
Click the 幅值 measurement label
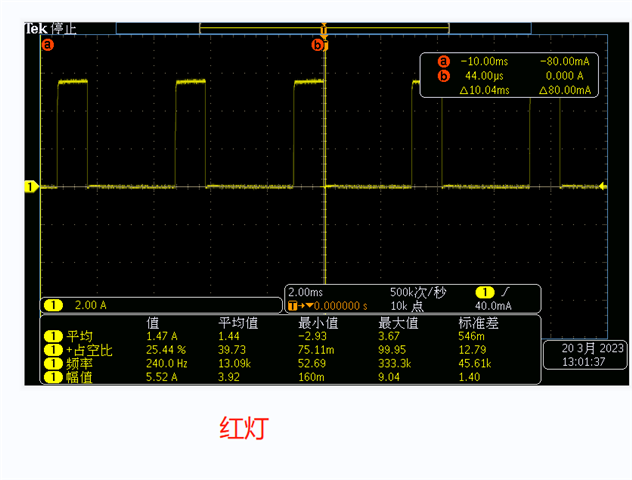80,377
